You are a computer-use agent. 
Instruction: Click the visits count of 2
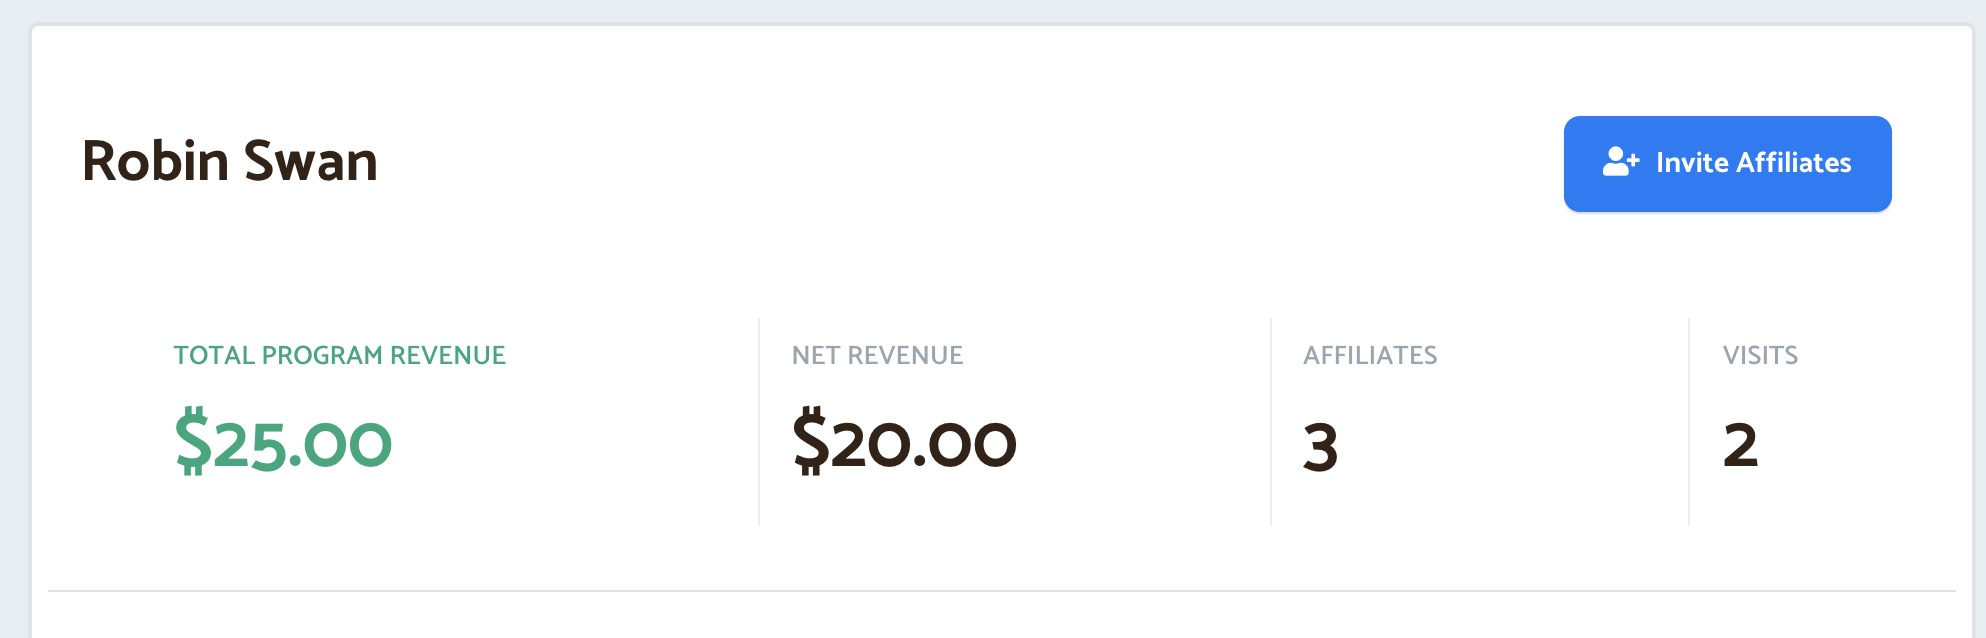[x=1740, y=445]
